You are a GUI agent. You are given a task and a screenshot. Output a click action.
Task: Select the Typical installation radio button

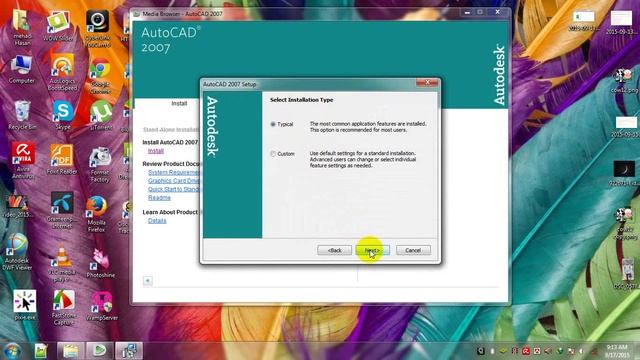click(273, 124)
